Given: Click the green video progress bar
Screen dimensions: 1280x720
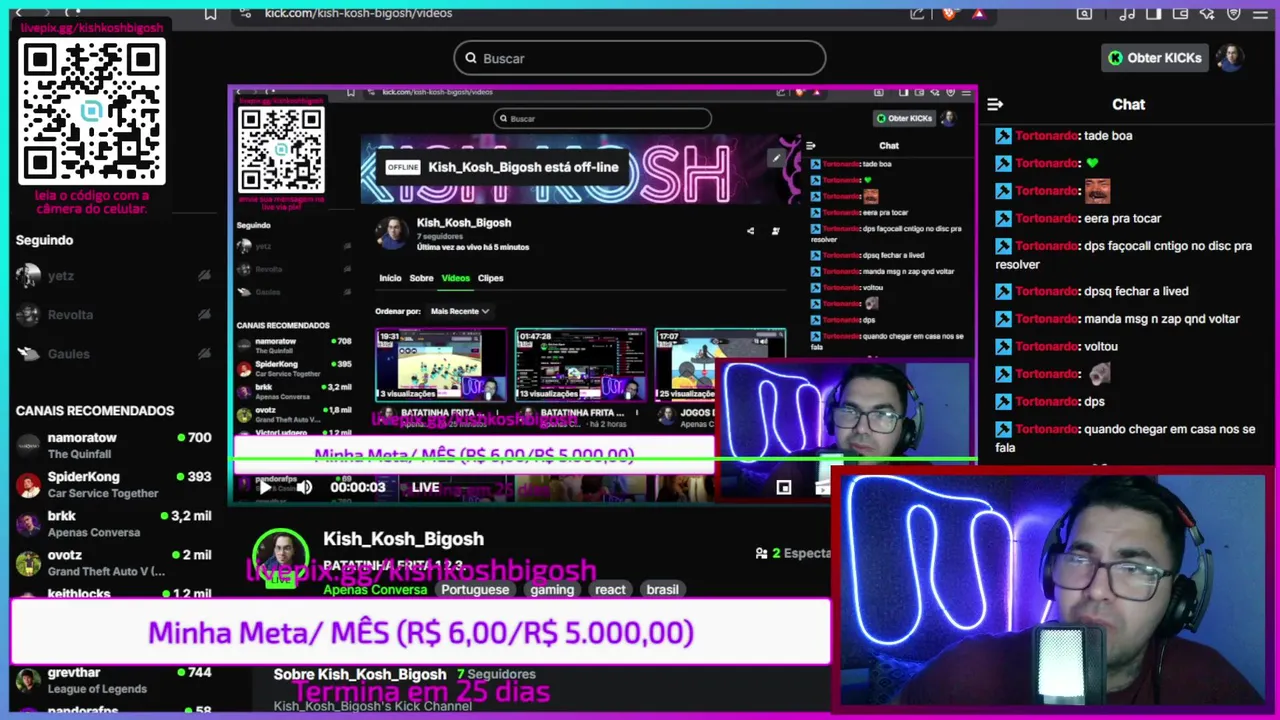Looking at the screenshot, I should pyautogui.click(x=604, y=461).
